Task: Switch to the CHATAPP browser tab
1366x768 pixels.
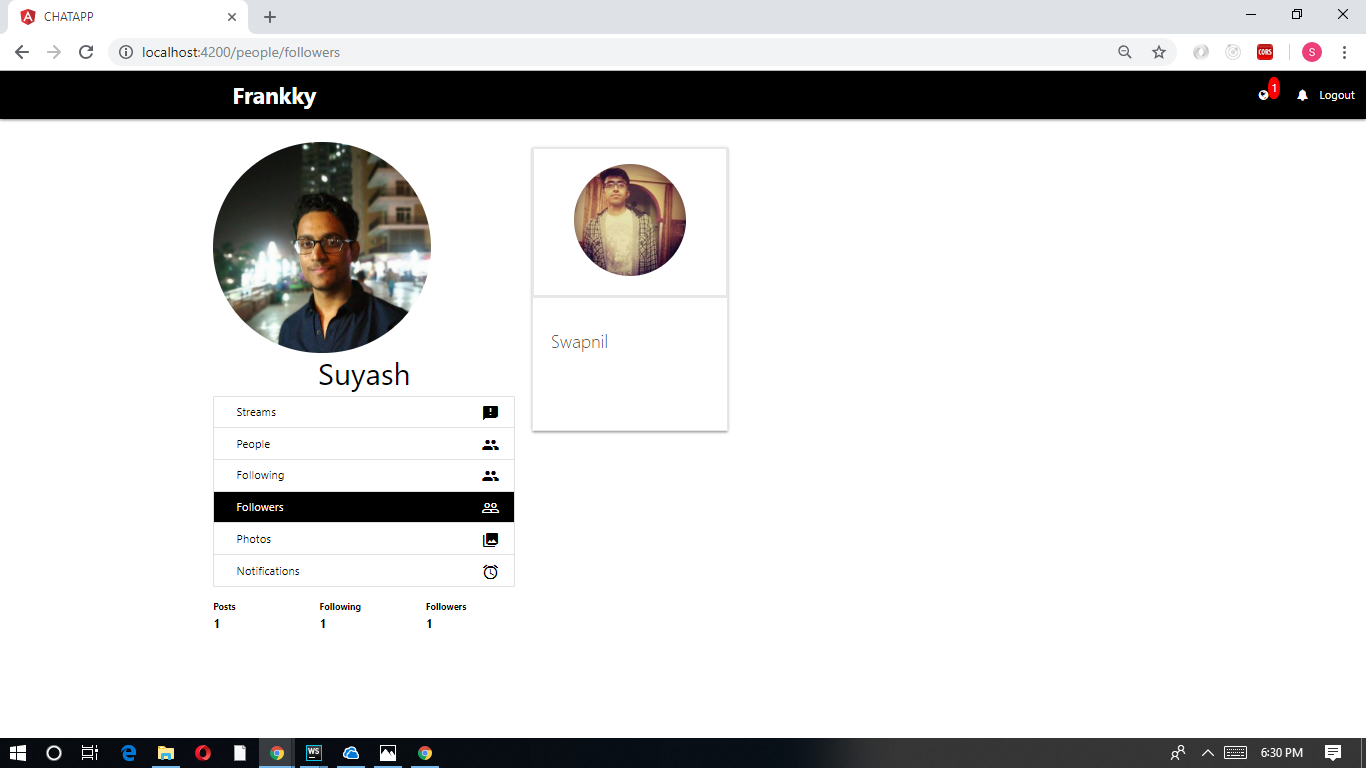Action: [120, 16]
